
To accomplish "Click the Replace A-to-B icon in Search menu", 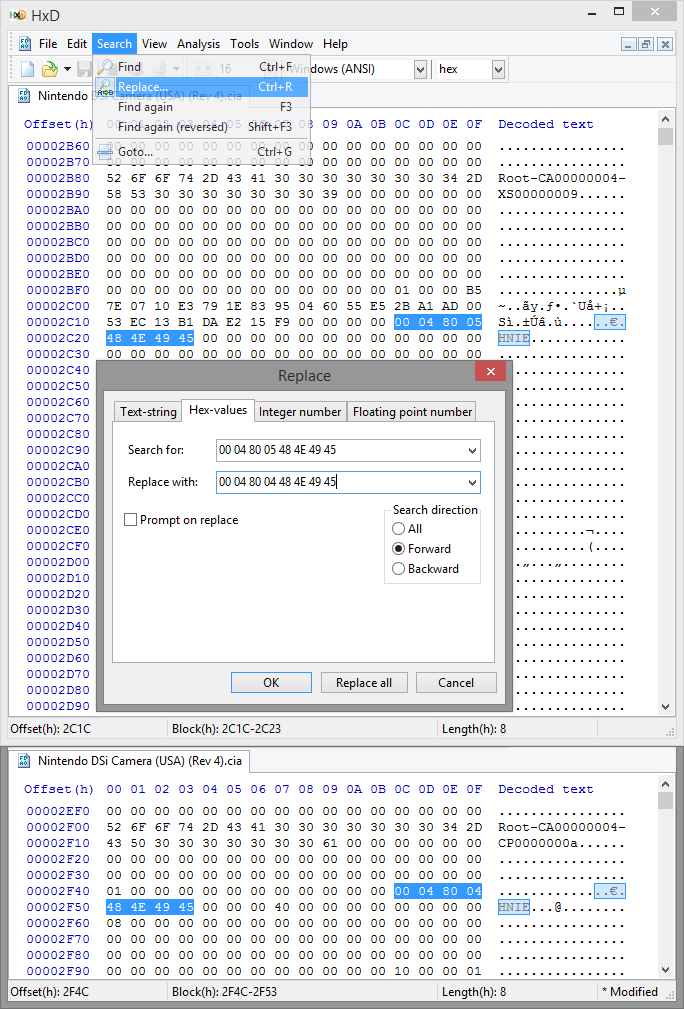I will (x=105, y=87).
